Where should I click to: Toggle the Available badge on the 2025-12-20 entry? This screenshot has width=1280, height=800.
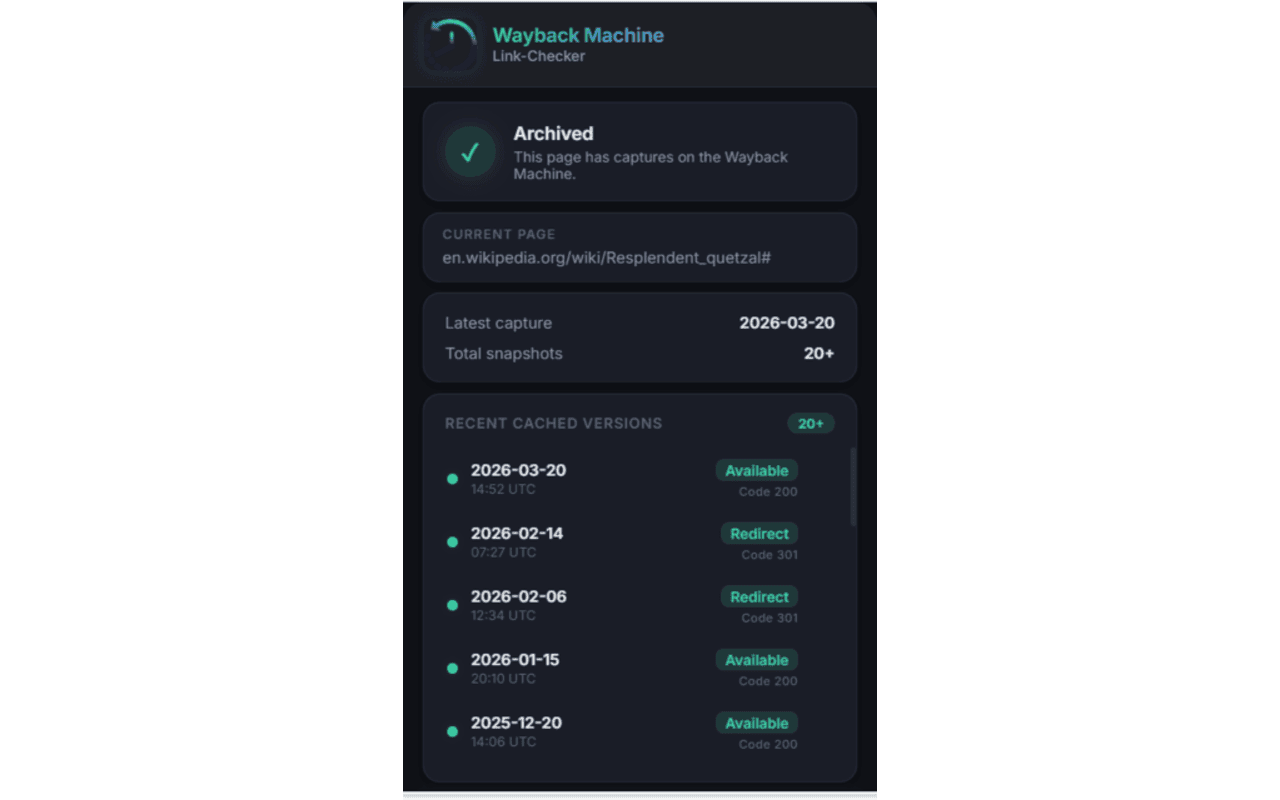[x=756, y=723]
